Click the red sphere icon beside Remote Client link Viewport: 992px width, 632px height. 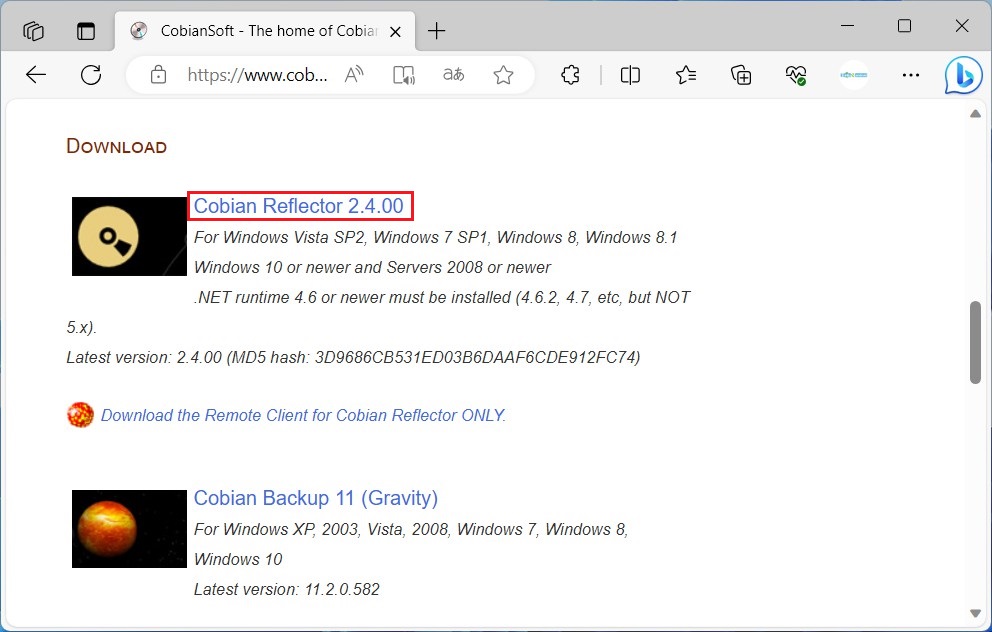coord(80,415)
